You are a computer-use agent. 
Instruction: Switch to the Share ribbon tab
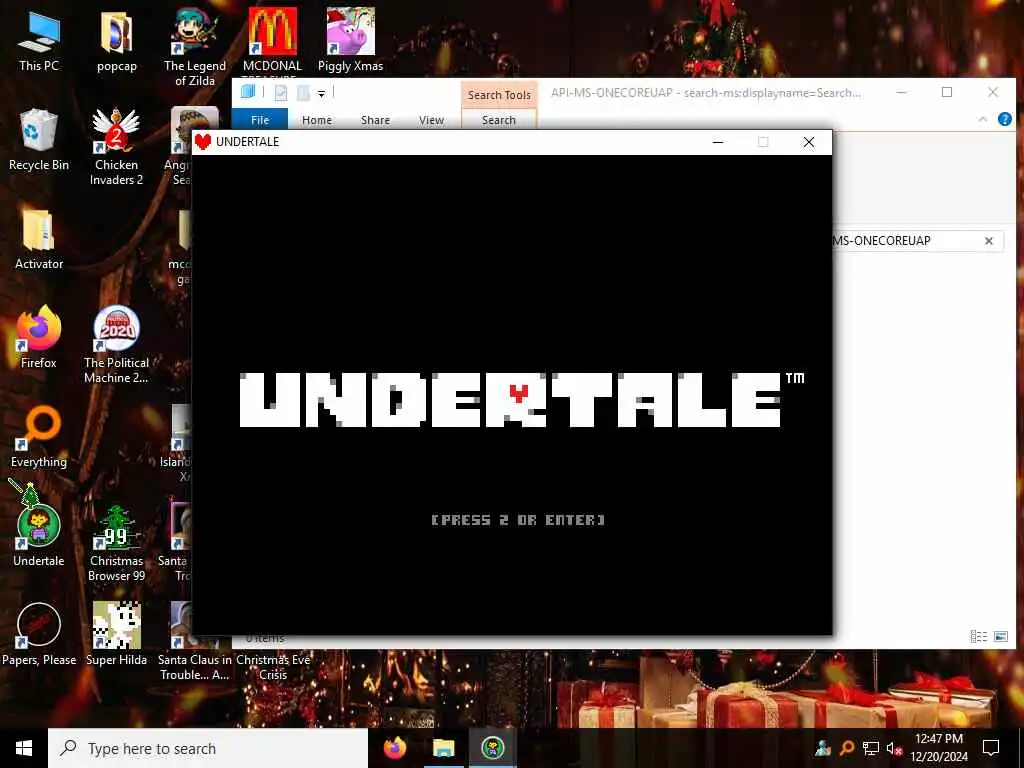click(x=376, y=120)
